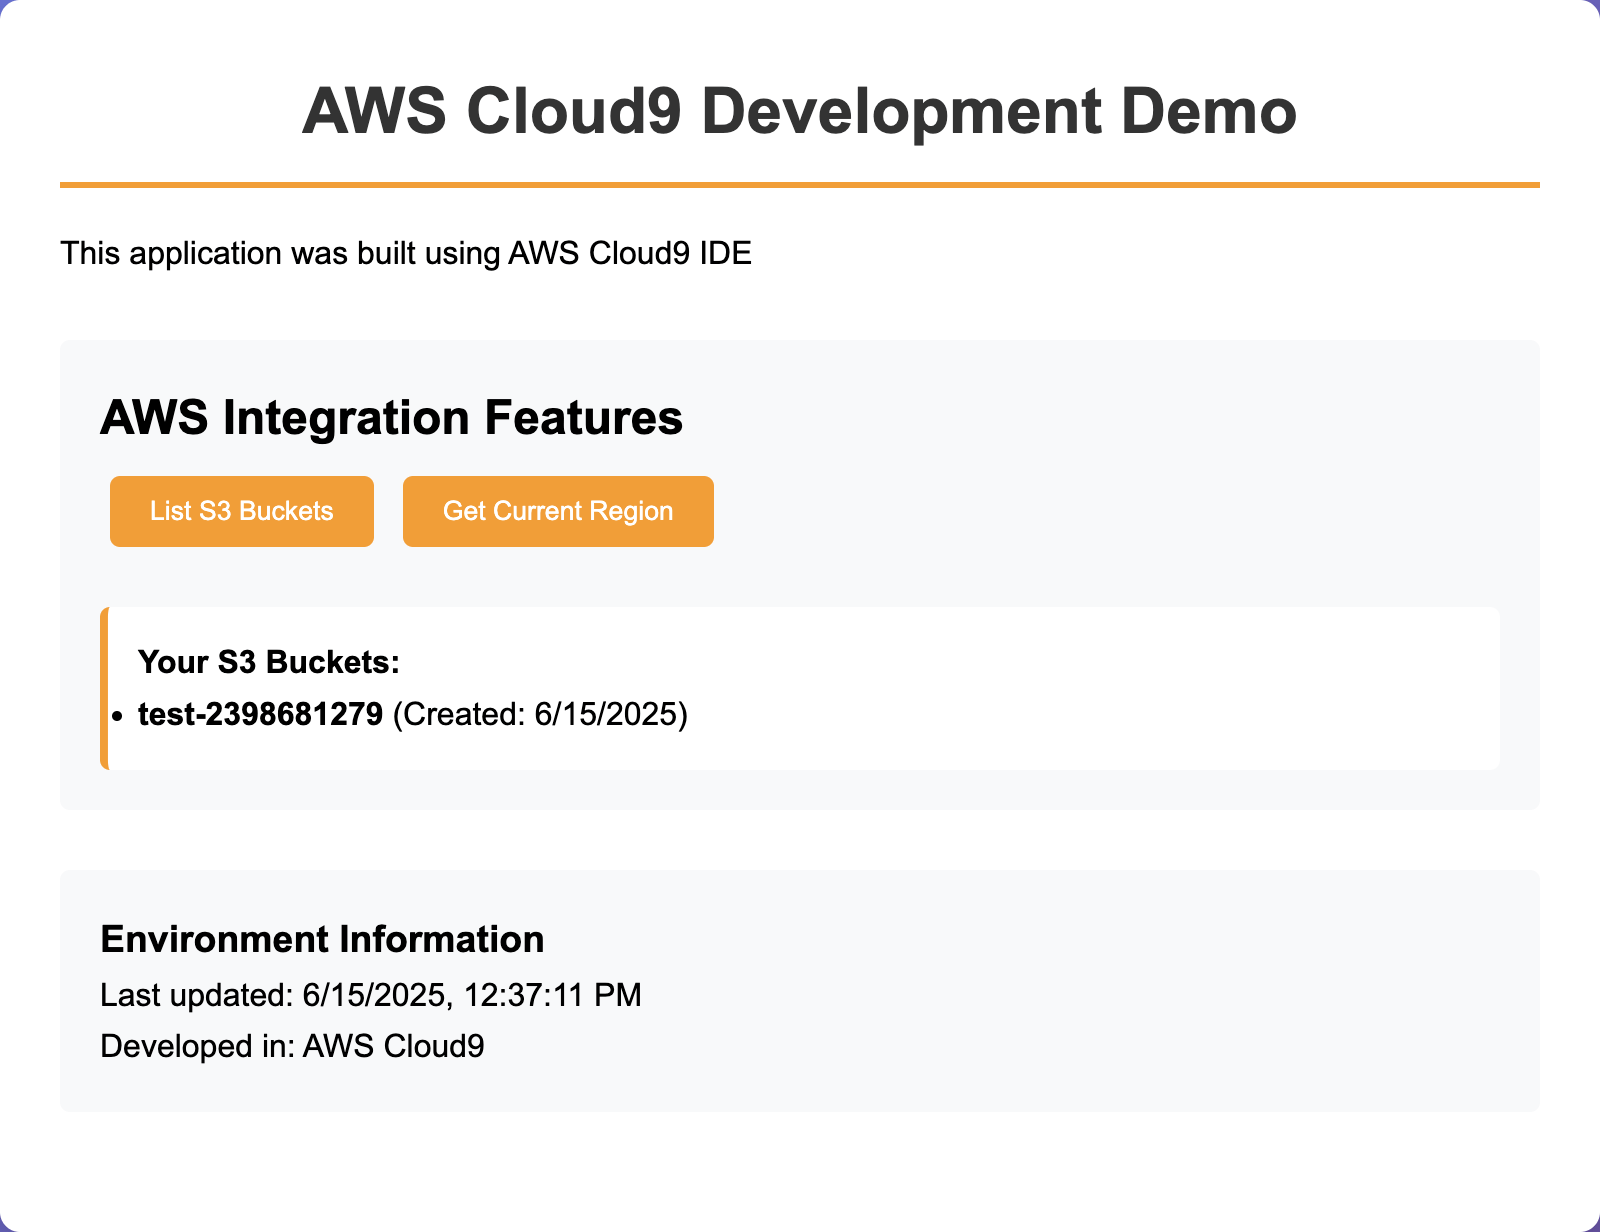This screenshot has width=1600, height=1232.
Task: Click the AWS Integration Features heading
Action: click(x=392, y=417)
